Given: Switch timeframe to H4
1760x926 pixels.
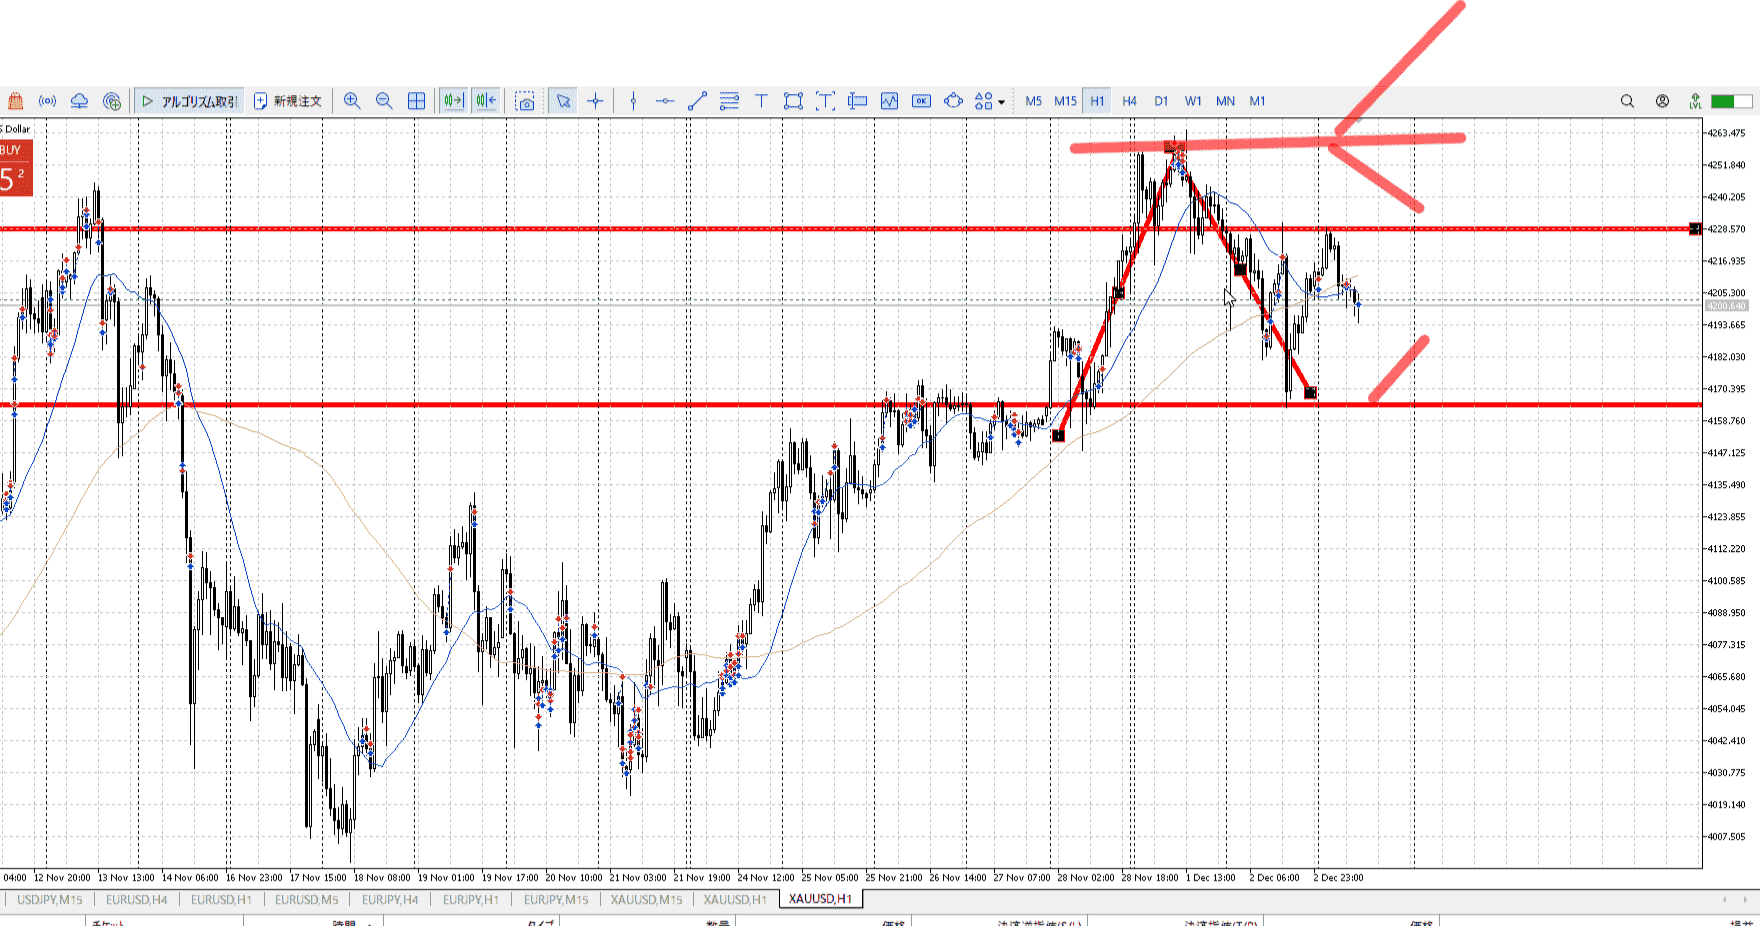Looking at the screenshot, I should point(1129,101).
